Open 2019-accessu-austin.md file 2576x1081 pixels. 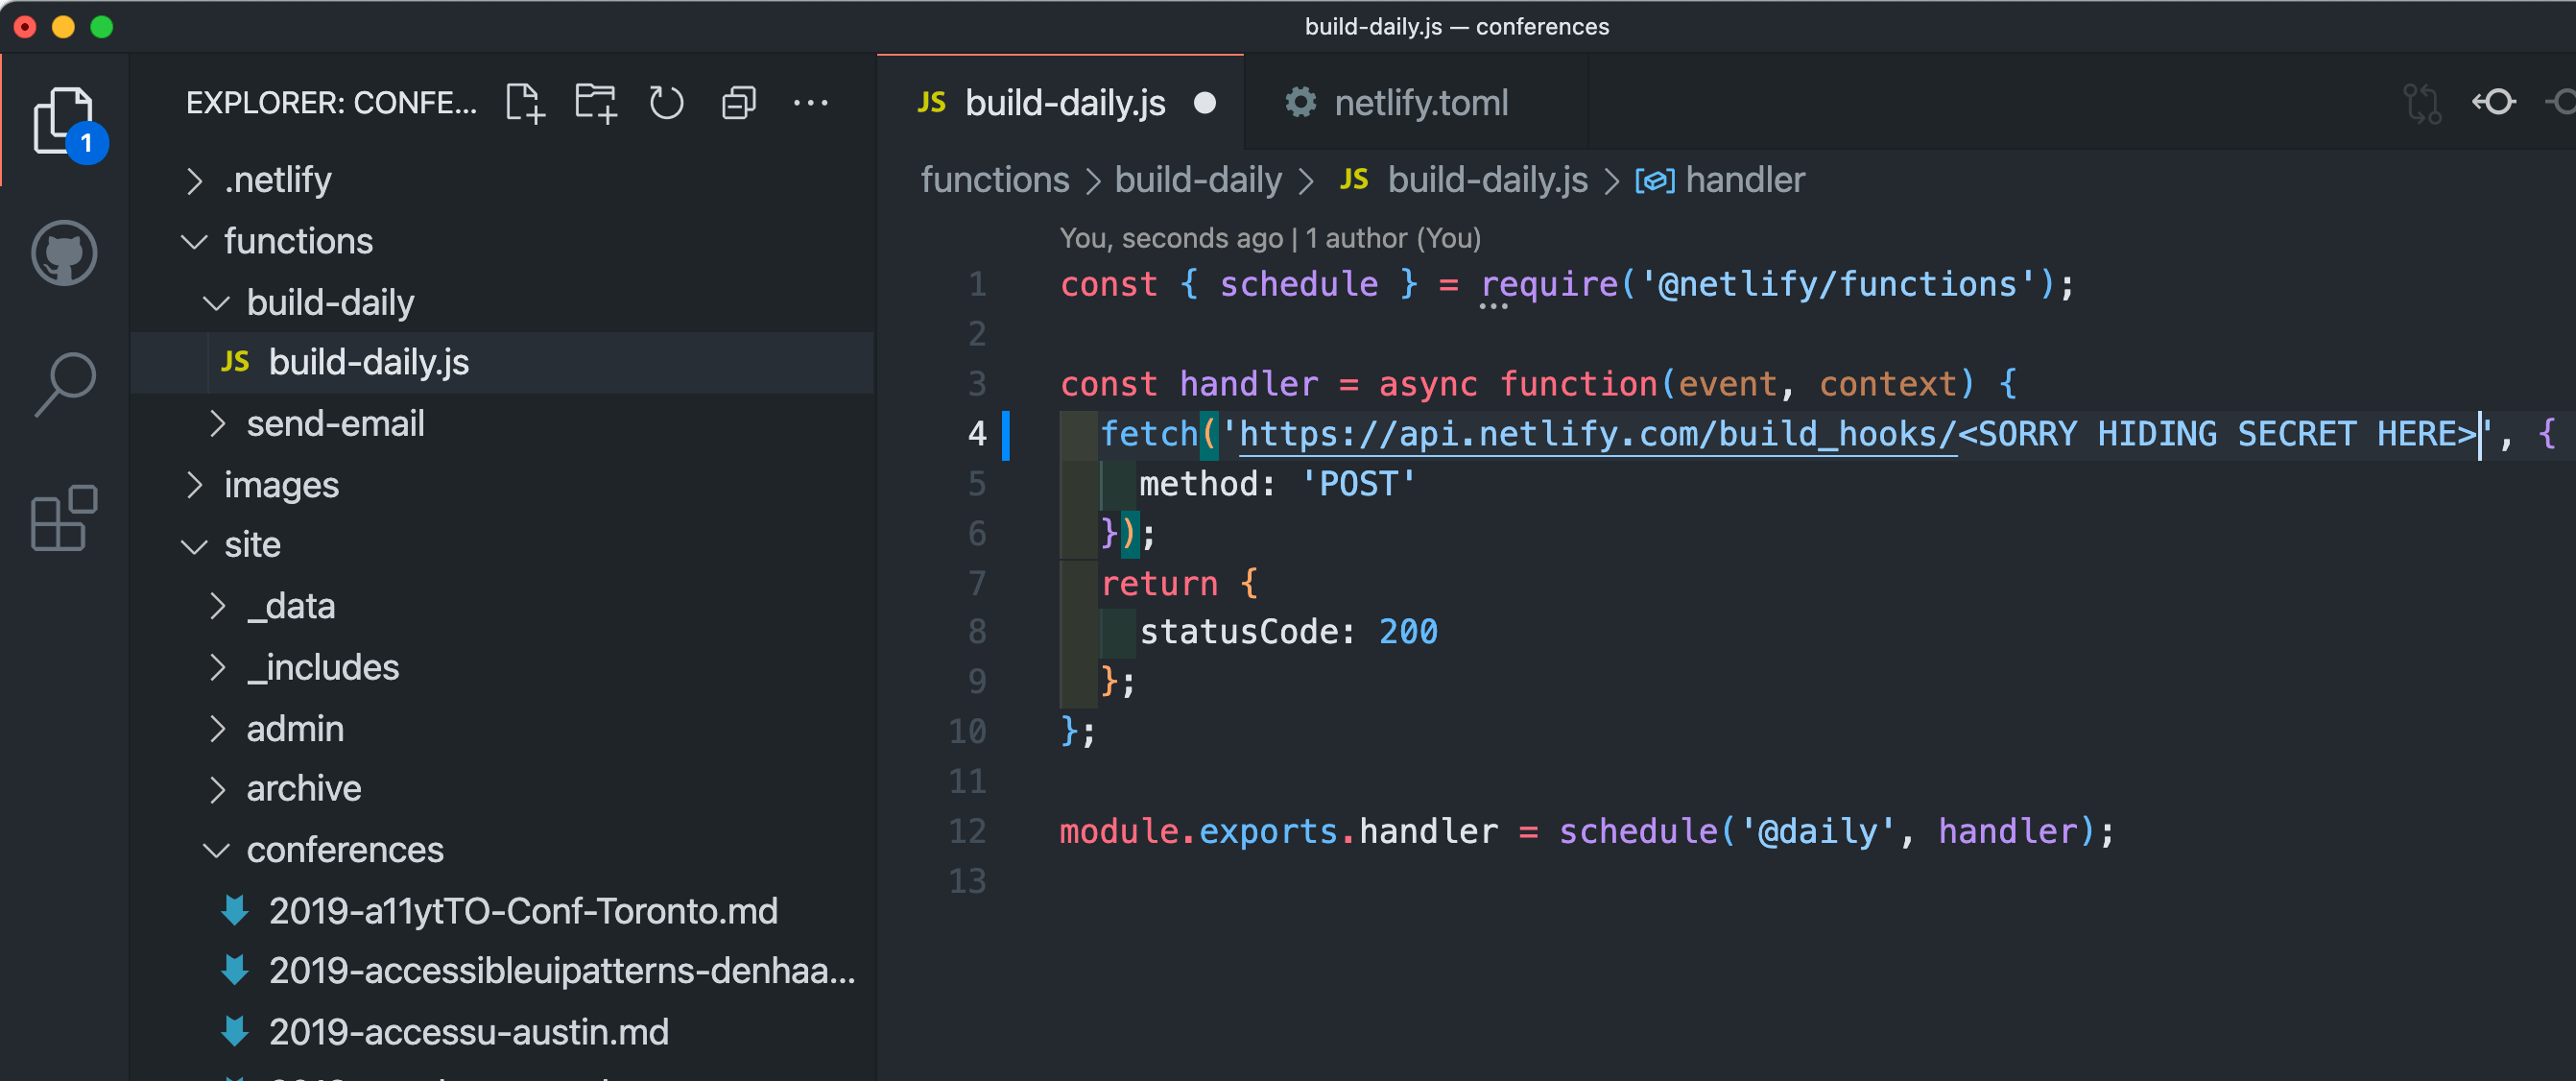coord(468,1032)
